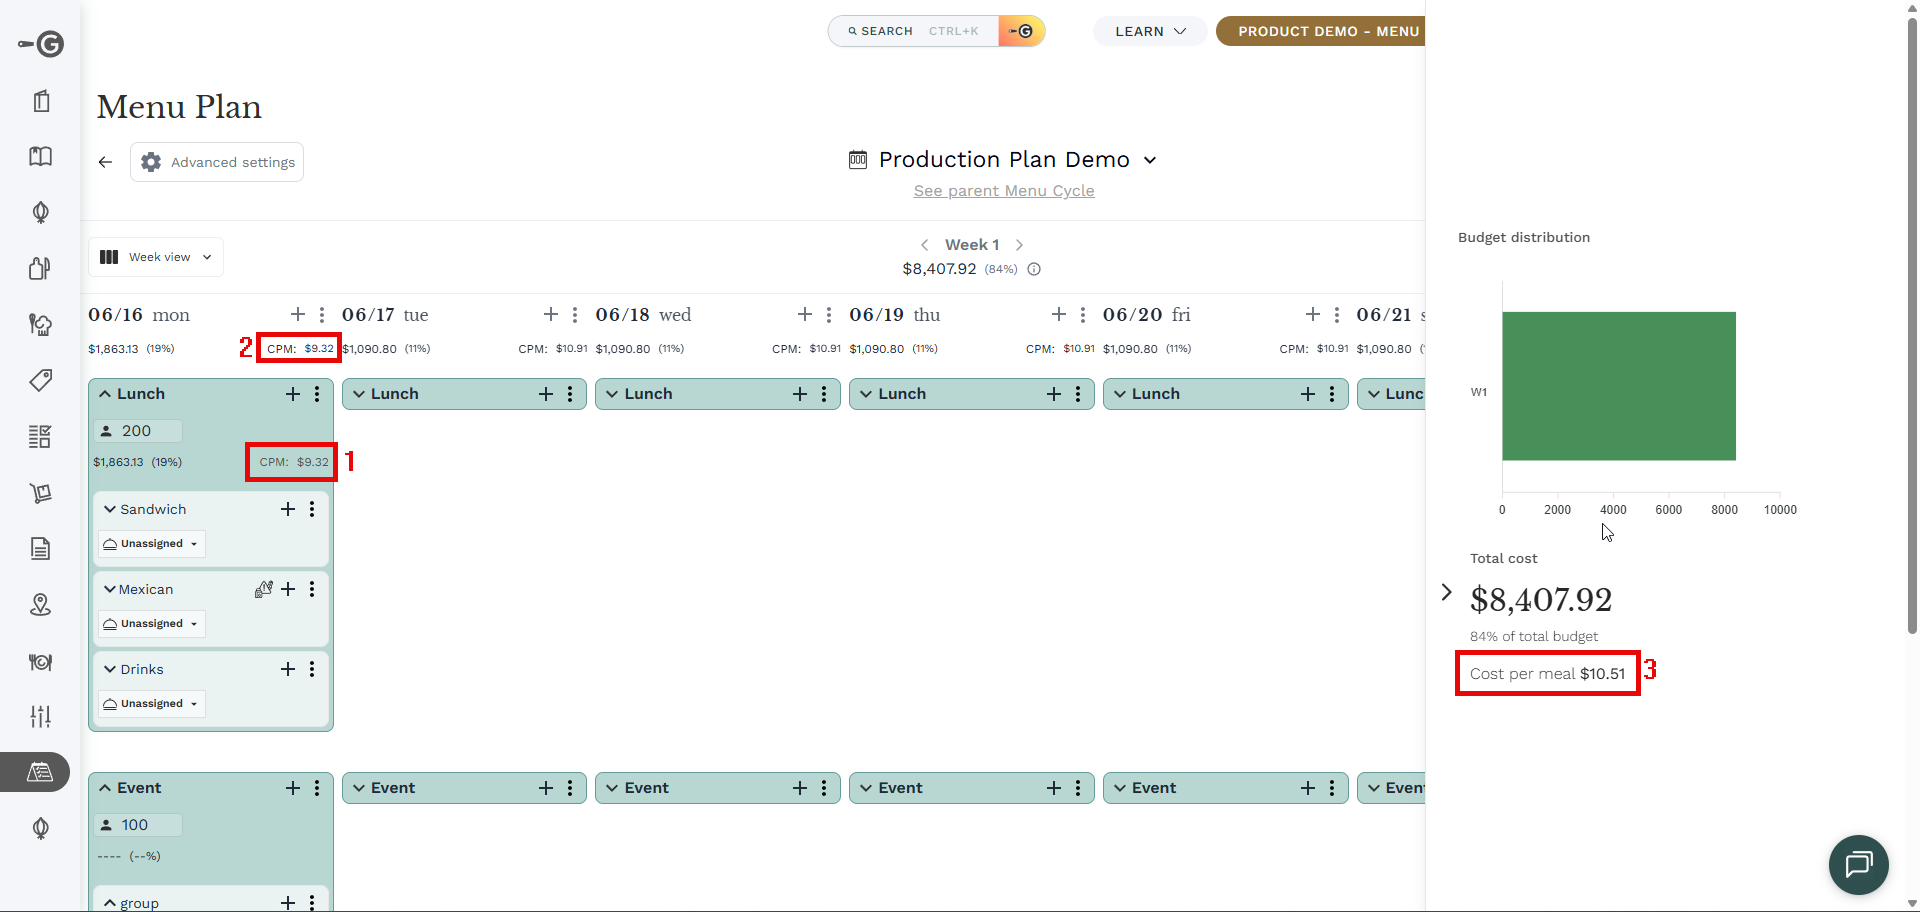The image size is (1920, 912).
Task: Open the LEARN dropdown menu
Action: (1150, 31)
